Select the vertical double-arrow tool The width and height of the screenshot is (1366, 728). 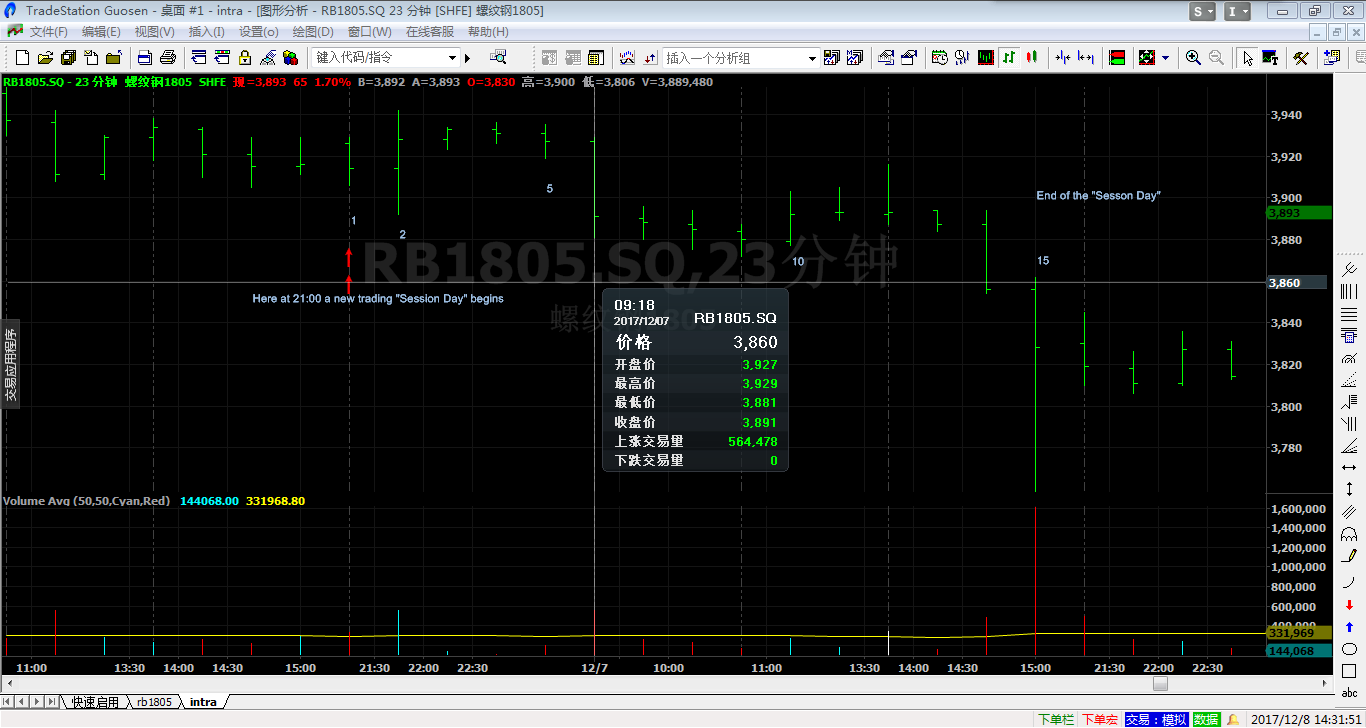[x=1349, y=488]
